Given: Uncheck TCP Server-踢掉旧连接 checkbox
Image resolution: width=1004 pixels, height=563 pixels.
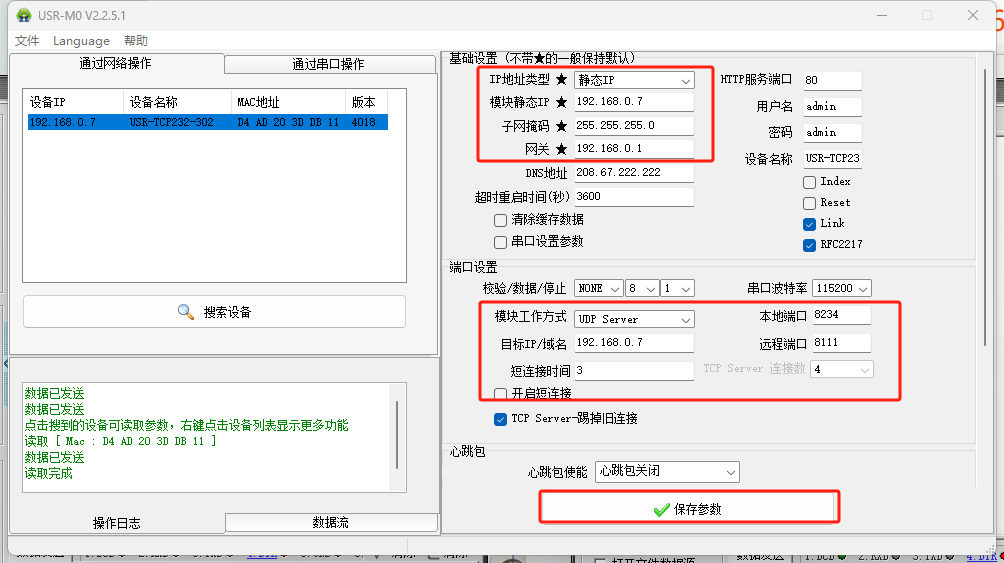Looking at the screenshot, I should (x=501, y=420).
